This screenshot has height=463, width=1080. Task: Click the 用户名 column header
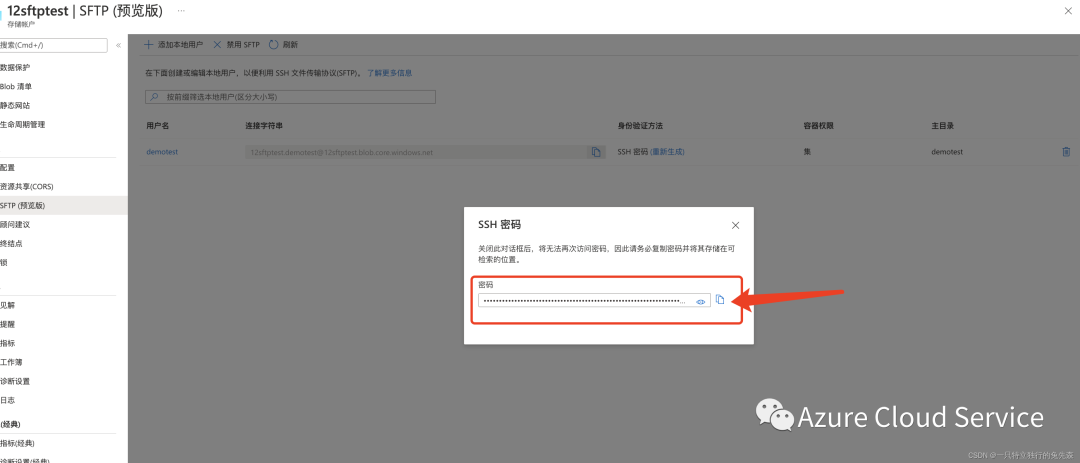[x=158, y=127]
